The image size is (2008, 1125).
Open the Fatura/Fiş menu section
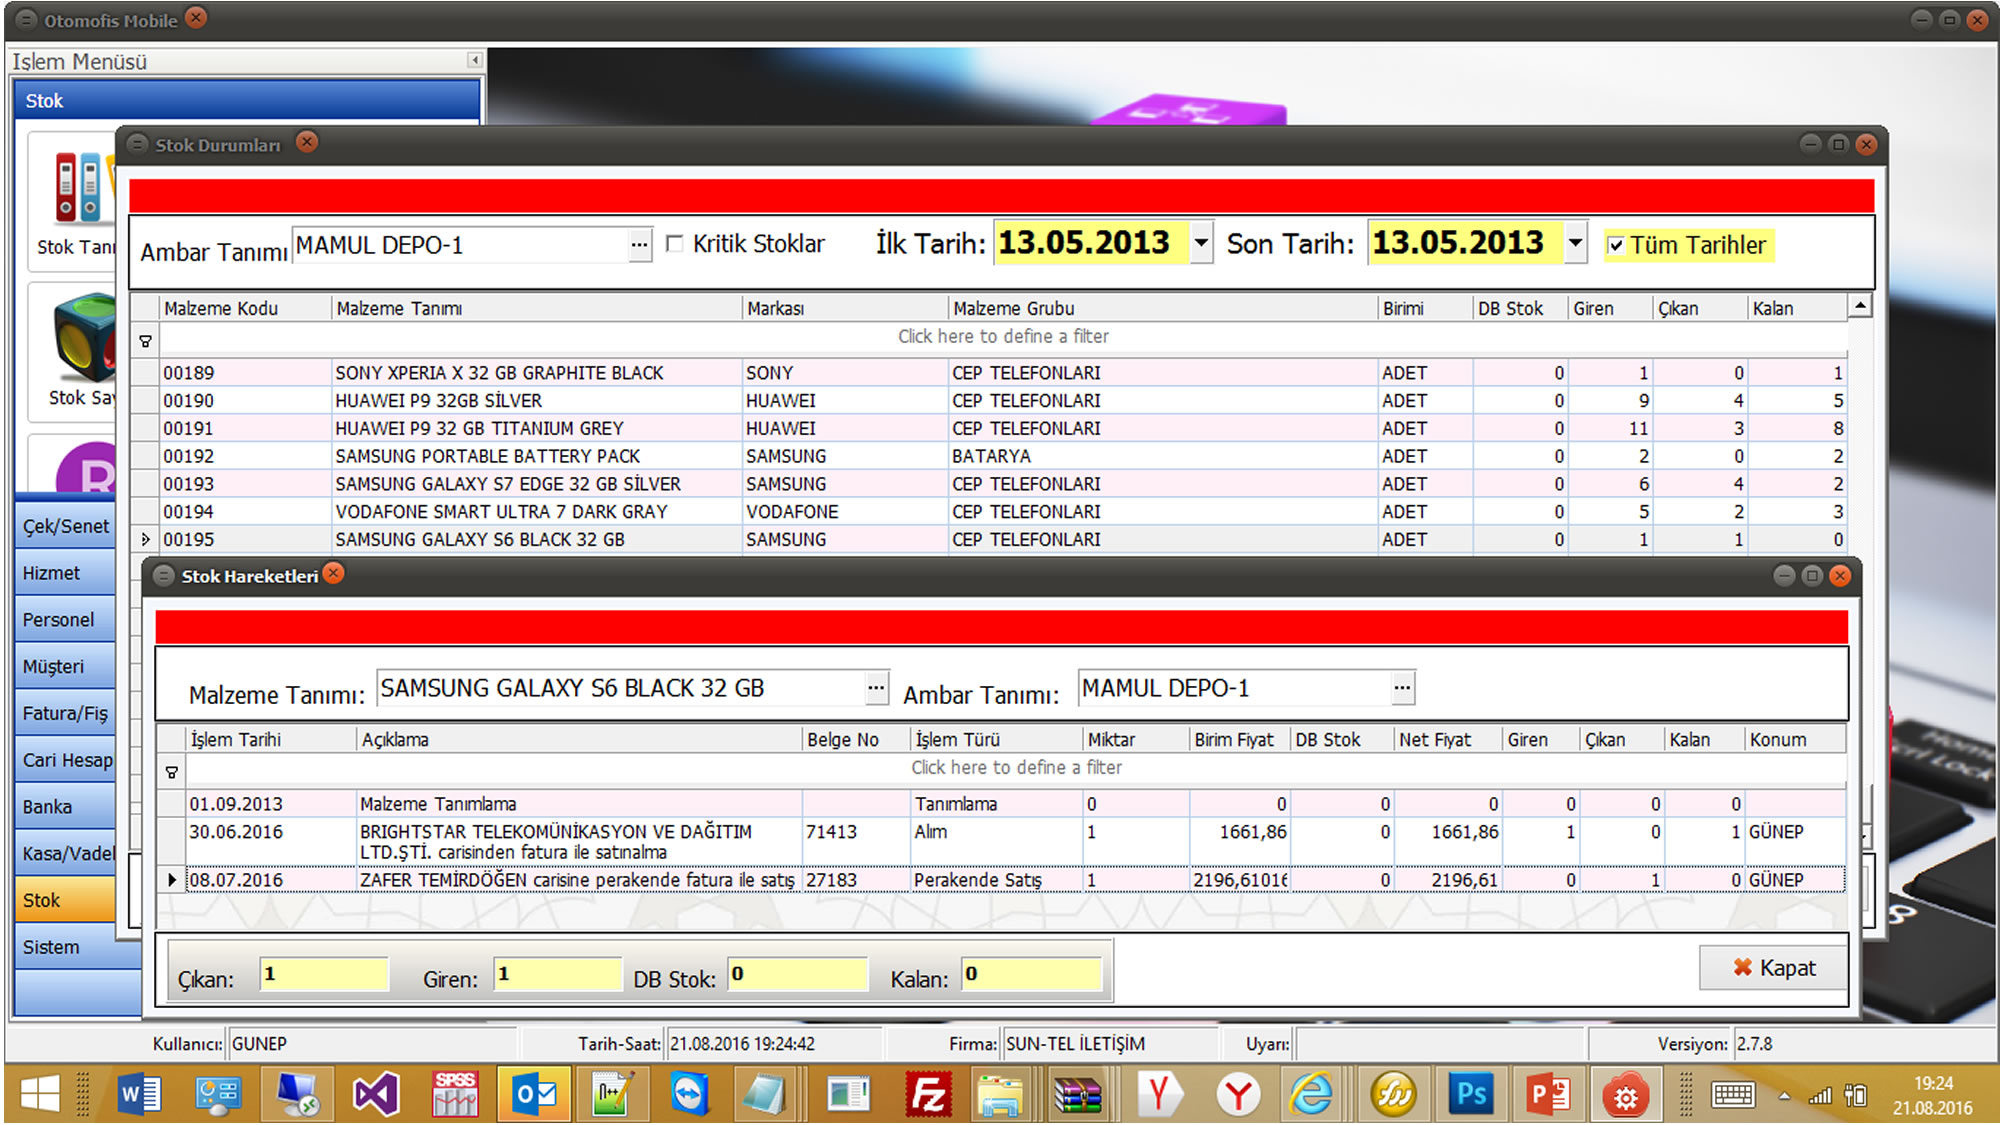pyautogui.click(x=66, y=714)
